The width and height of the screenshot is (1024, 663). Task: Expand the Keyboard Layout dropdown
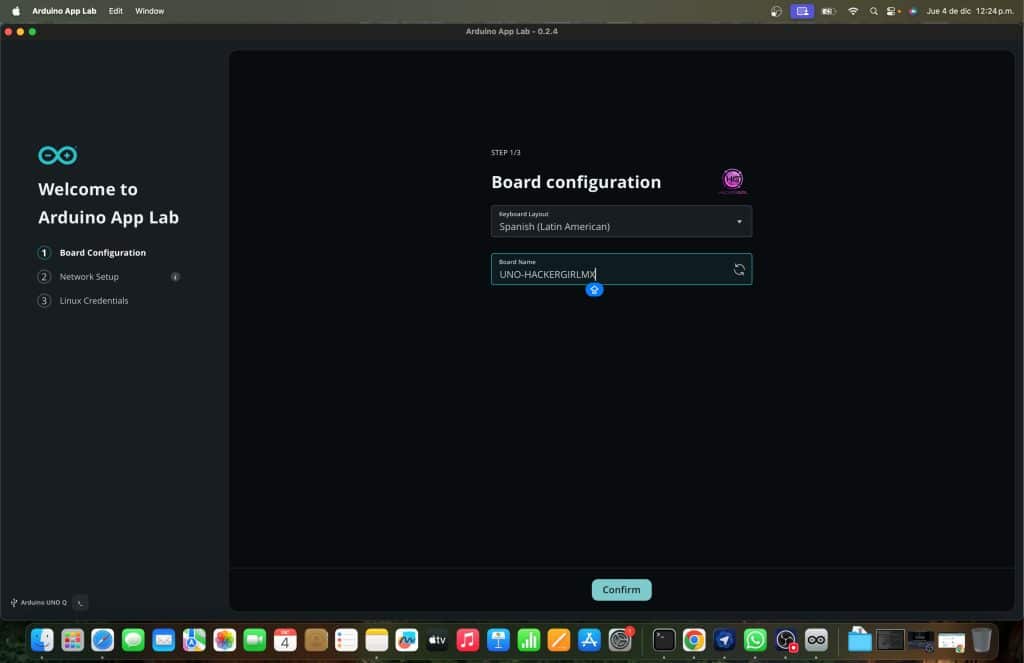pyautogui.click(x=621, y=221)
